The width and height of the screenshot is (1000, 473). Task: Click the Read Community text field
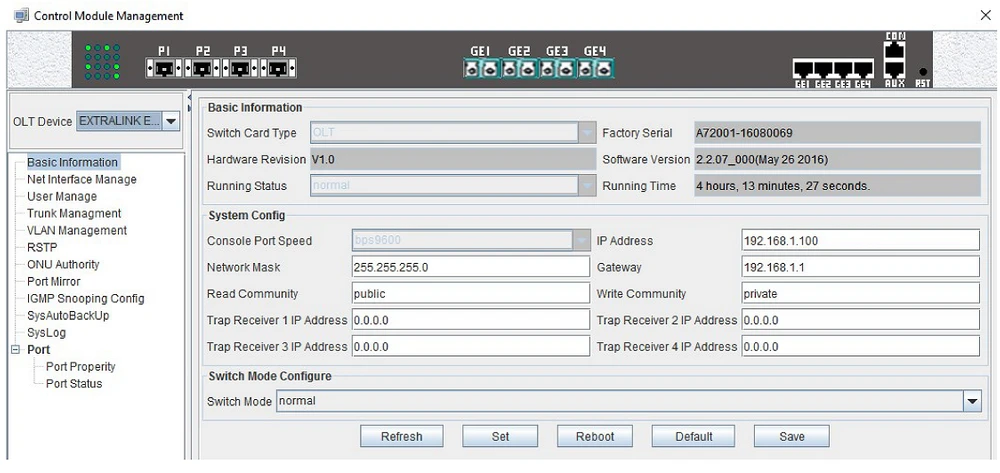point(469,294)
